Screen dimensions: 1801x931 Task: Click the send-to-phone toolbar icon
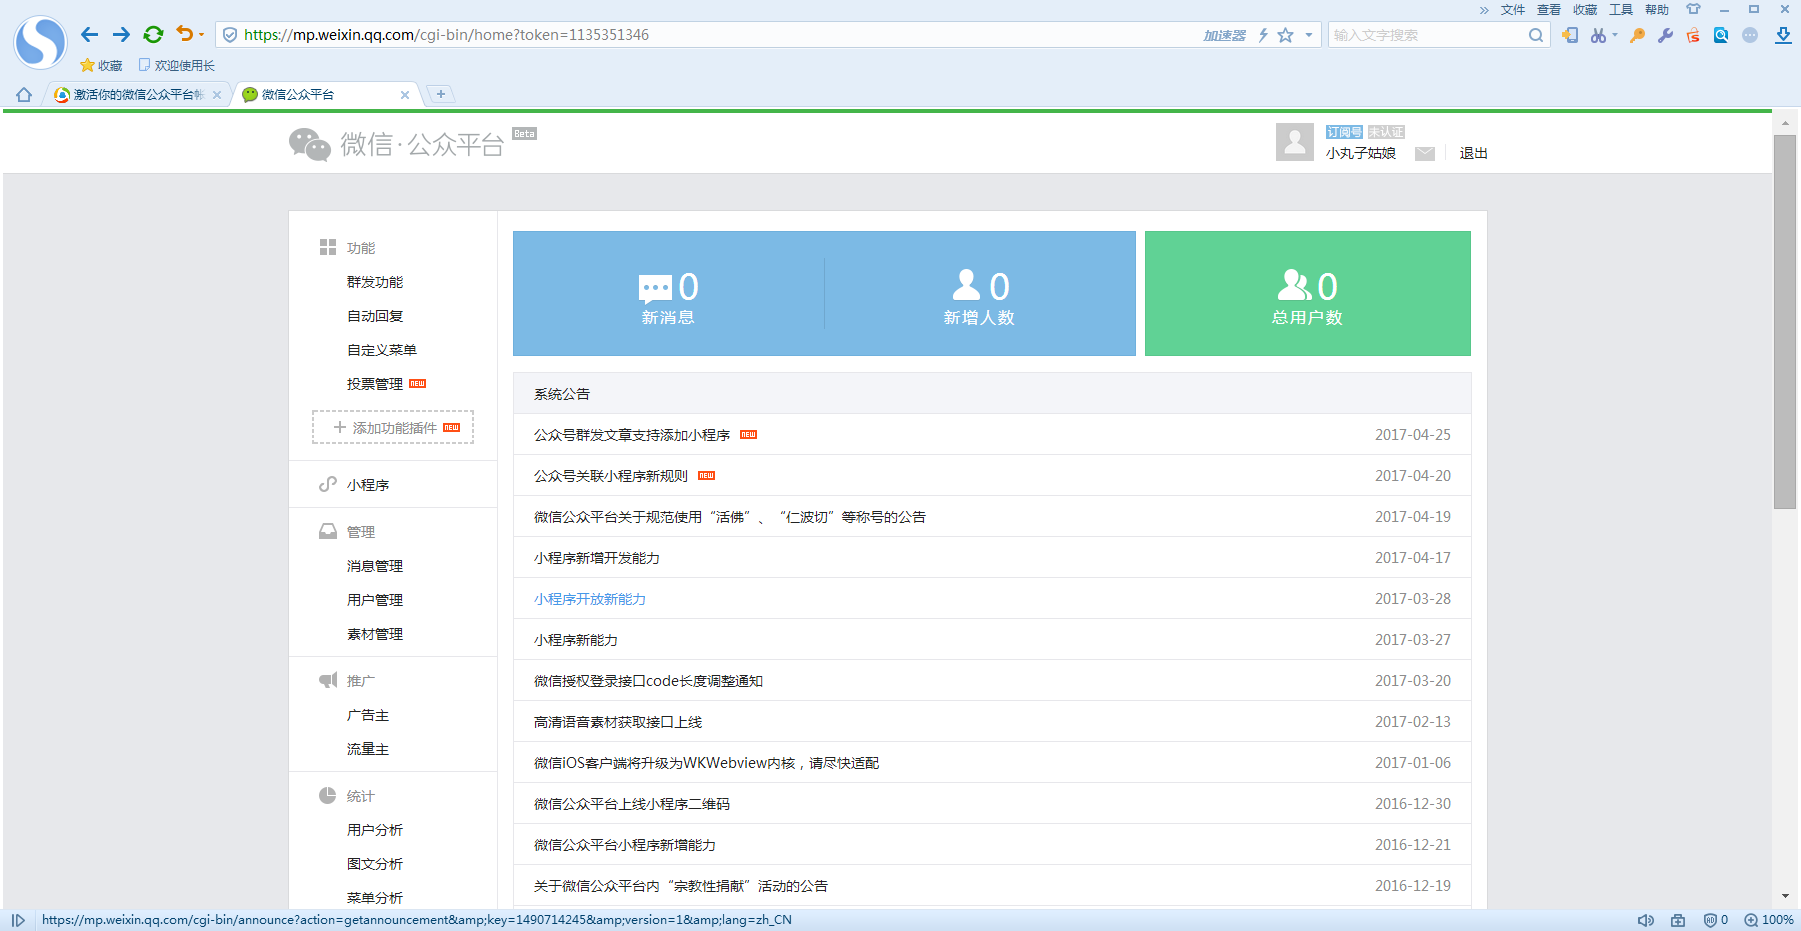click(x=1570, y=35)
